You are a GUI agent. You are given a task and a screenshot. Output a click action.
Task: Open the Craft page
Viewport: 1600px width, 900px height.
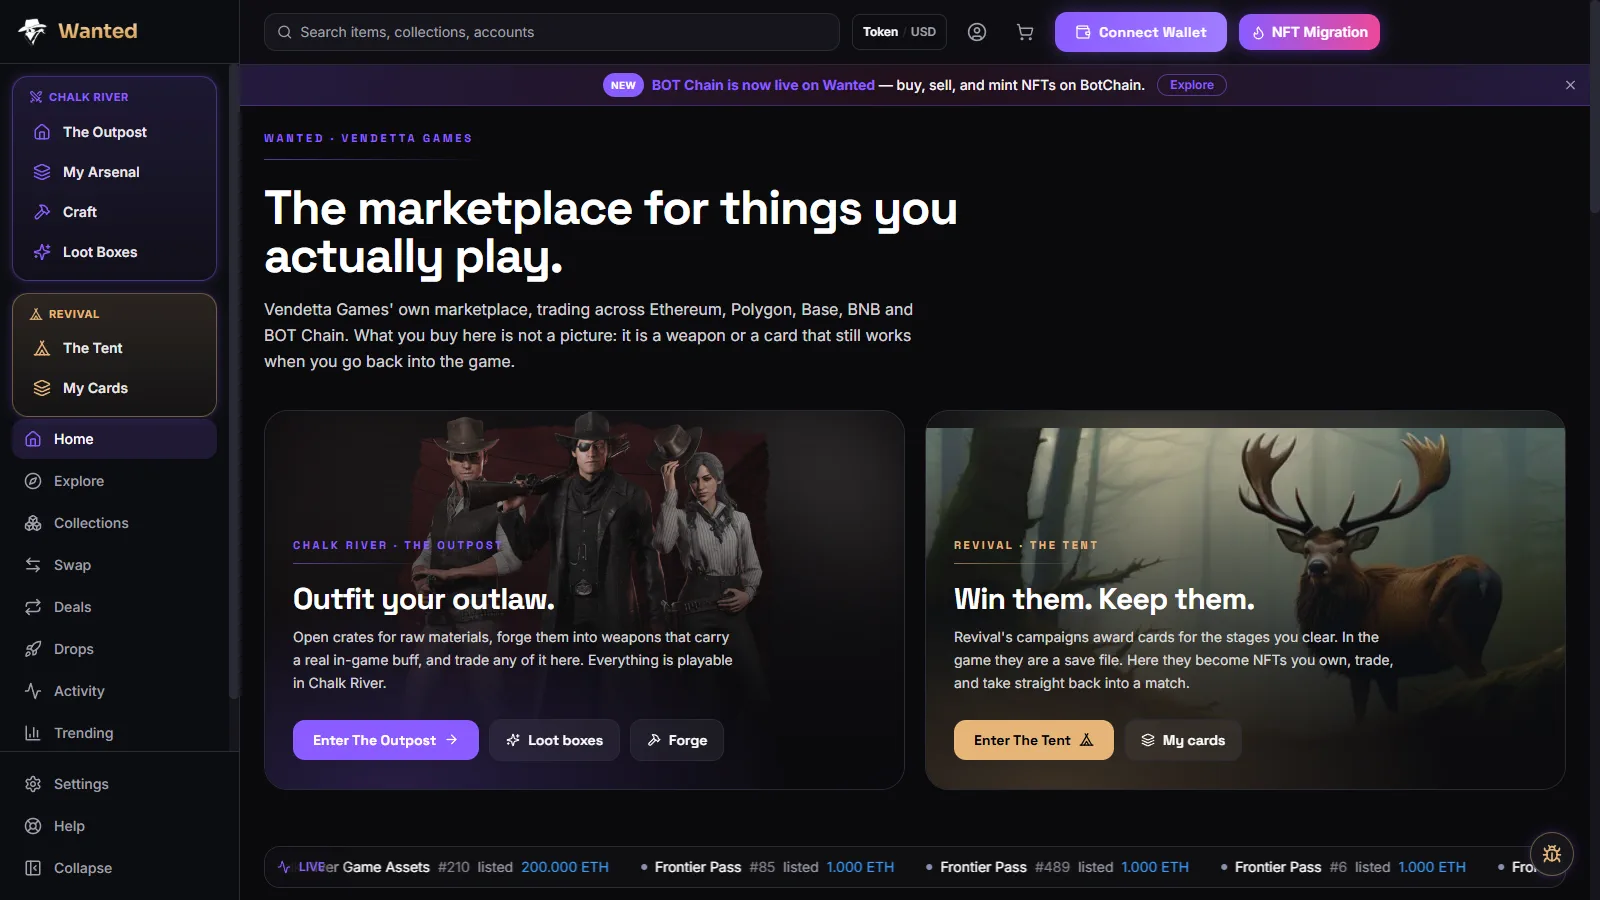pyautogui.click(x=114, y=212)
